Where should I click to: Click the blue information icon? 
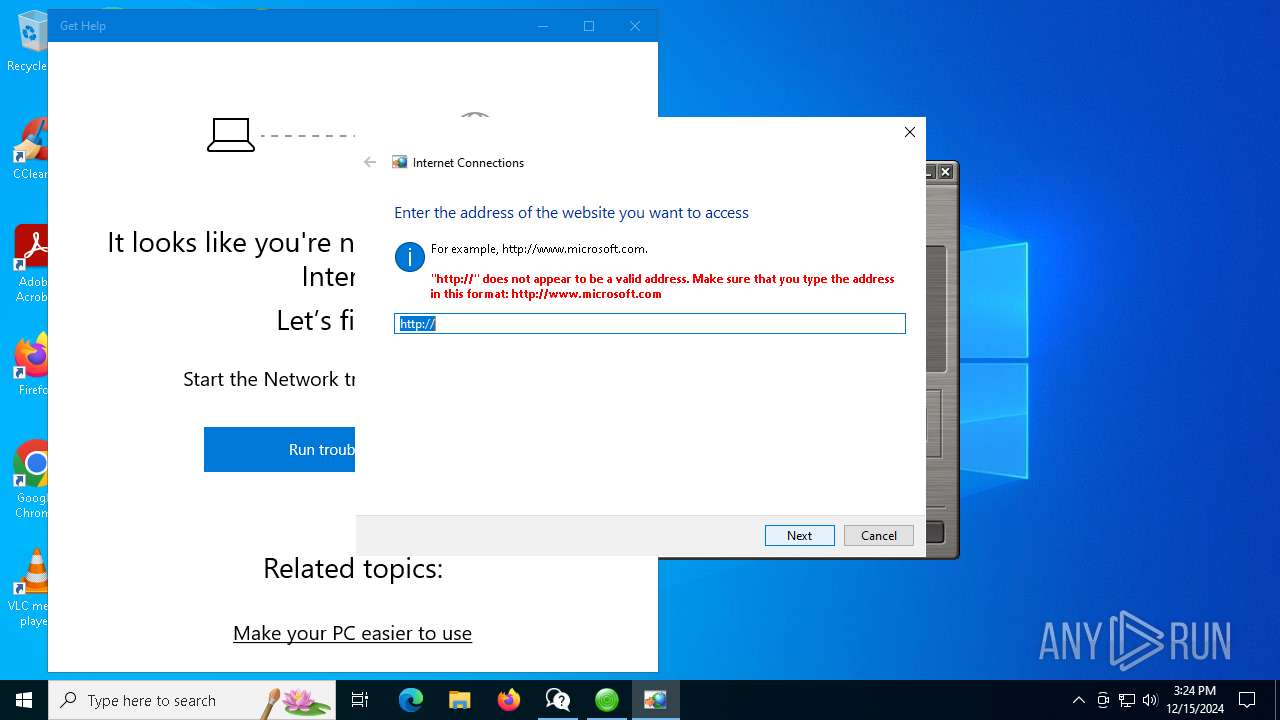pyautogui.click(x=410, y=257)
